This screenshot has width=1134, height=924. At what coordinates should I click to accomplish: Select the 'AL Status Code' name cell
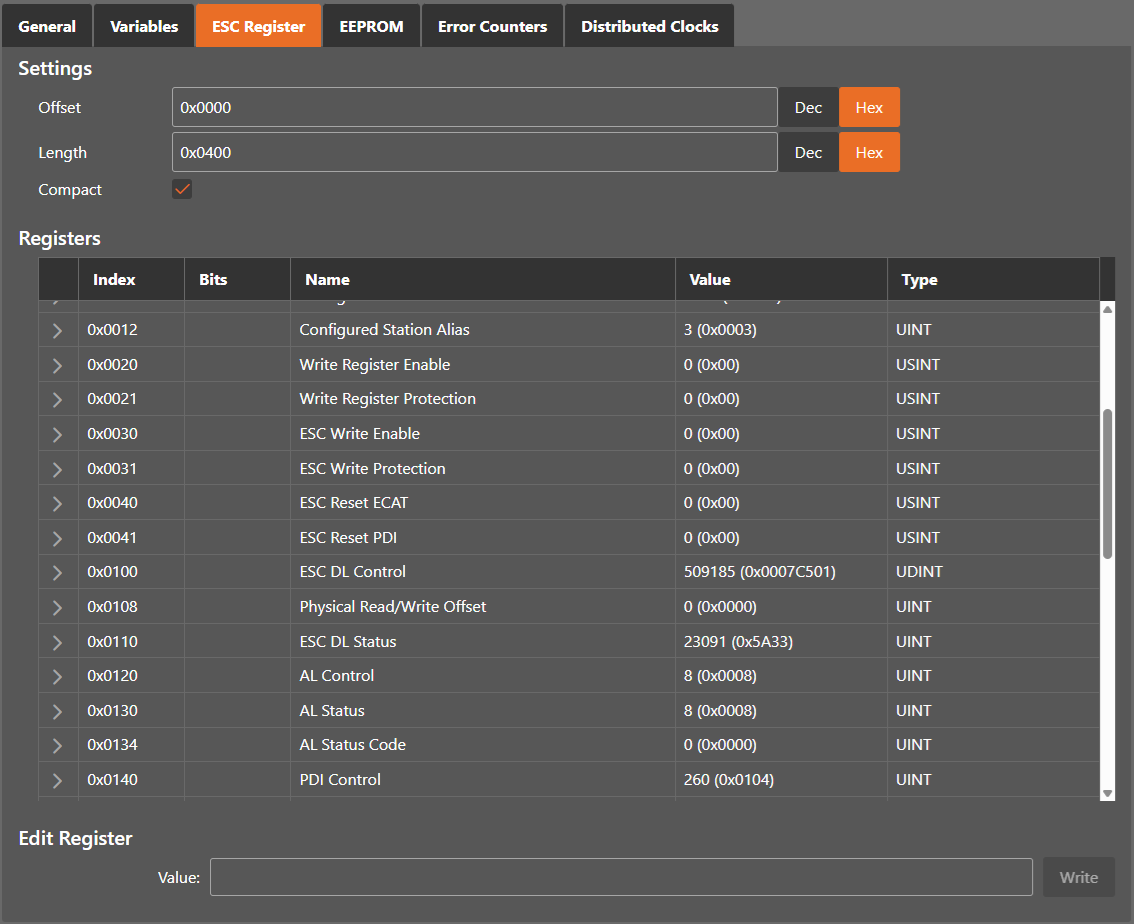(482, 745)
